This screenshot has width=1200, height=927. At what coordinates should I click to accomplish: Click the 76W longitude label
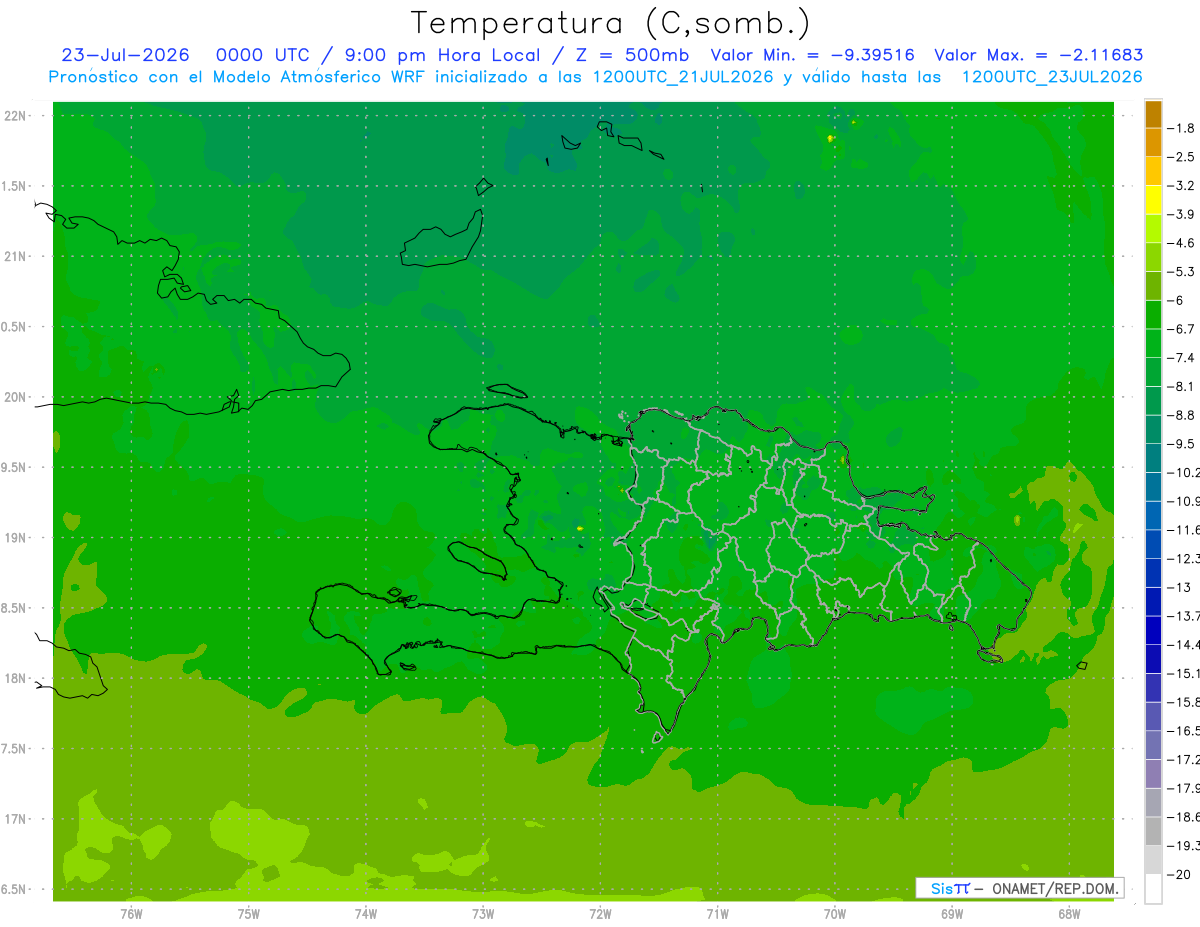point(131,914)
